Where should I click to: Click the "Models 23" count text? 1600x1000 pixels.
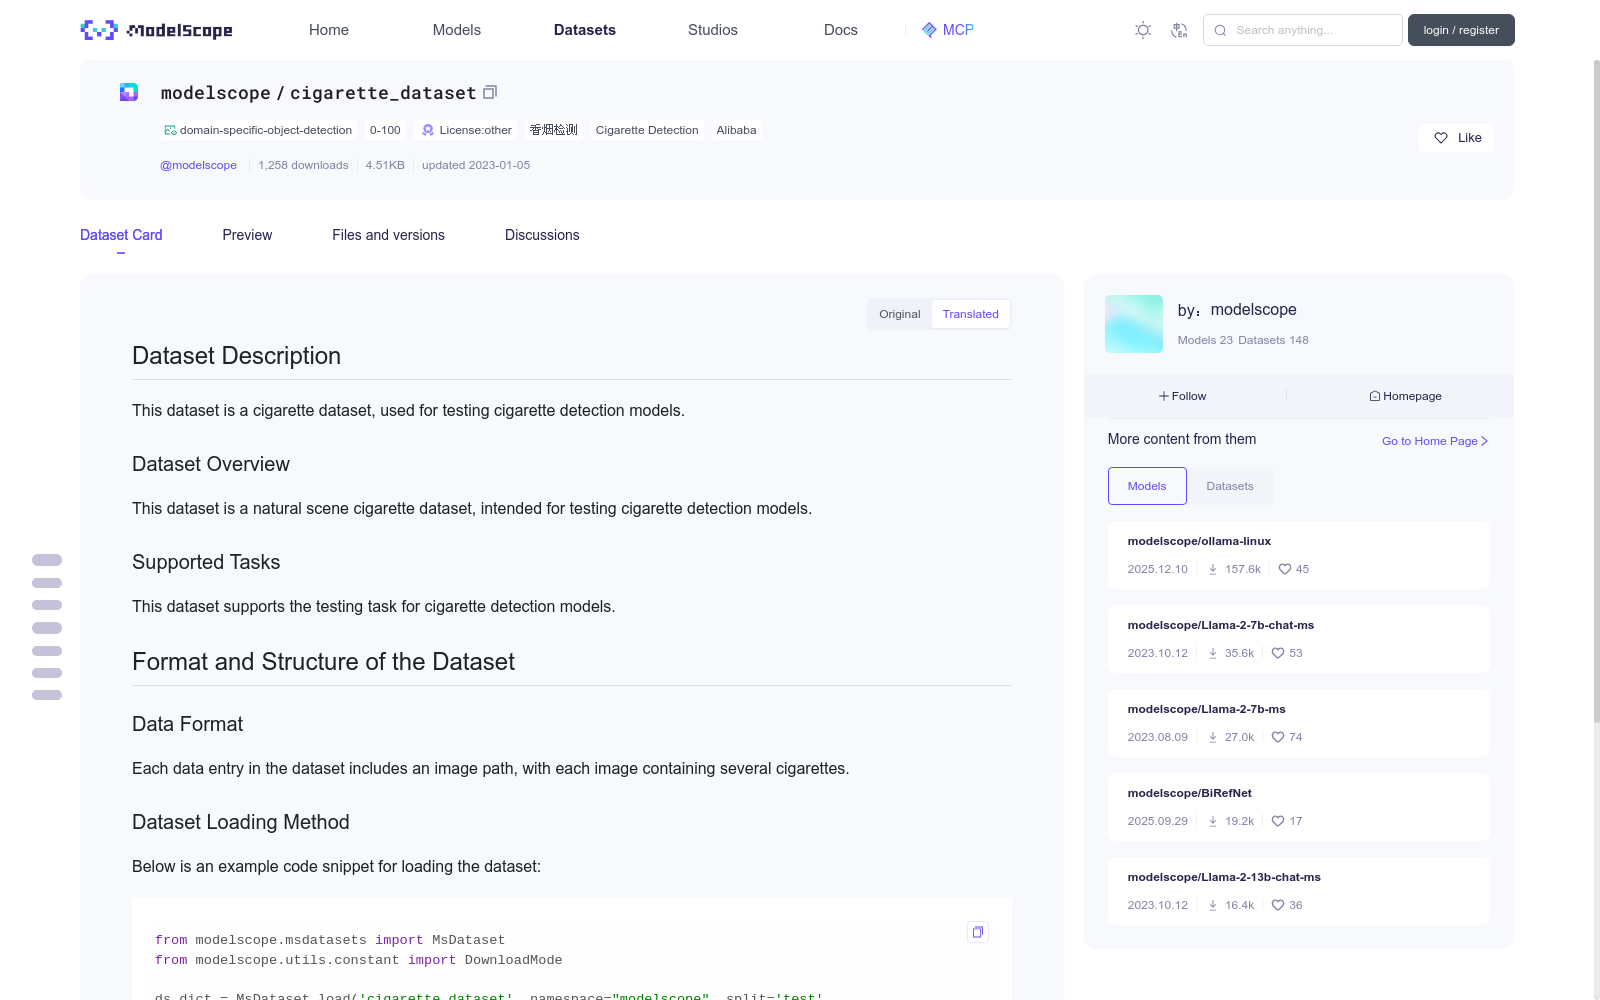pos(1205,340)
